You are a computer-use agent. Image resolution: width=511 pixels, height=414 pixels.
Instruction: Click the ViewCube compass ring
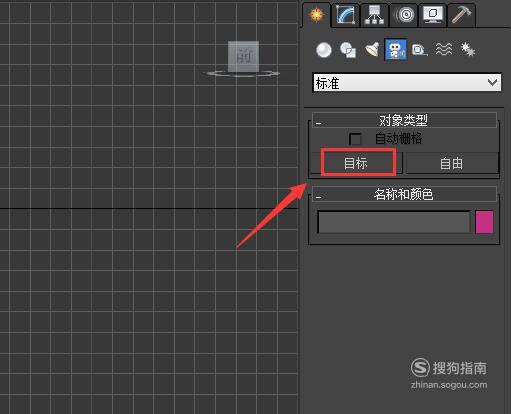click(x=242, y=74)
